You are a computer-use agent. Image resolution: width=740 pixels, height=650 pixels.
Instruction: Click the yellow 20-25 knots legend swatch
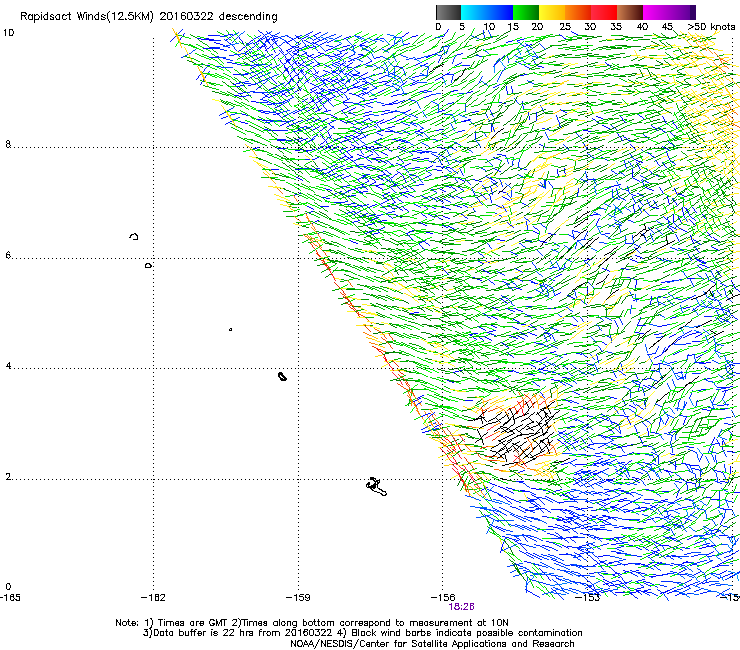pyautogui.click(x=552, y=12)
